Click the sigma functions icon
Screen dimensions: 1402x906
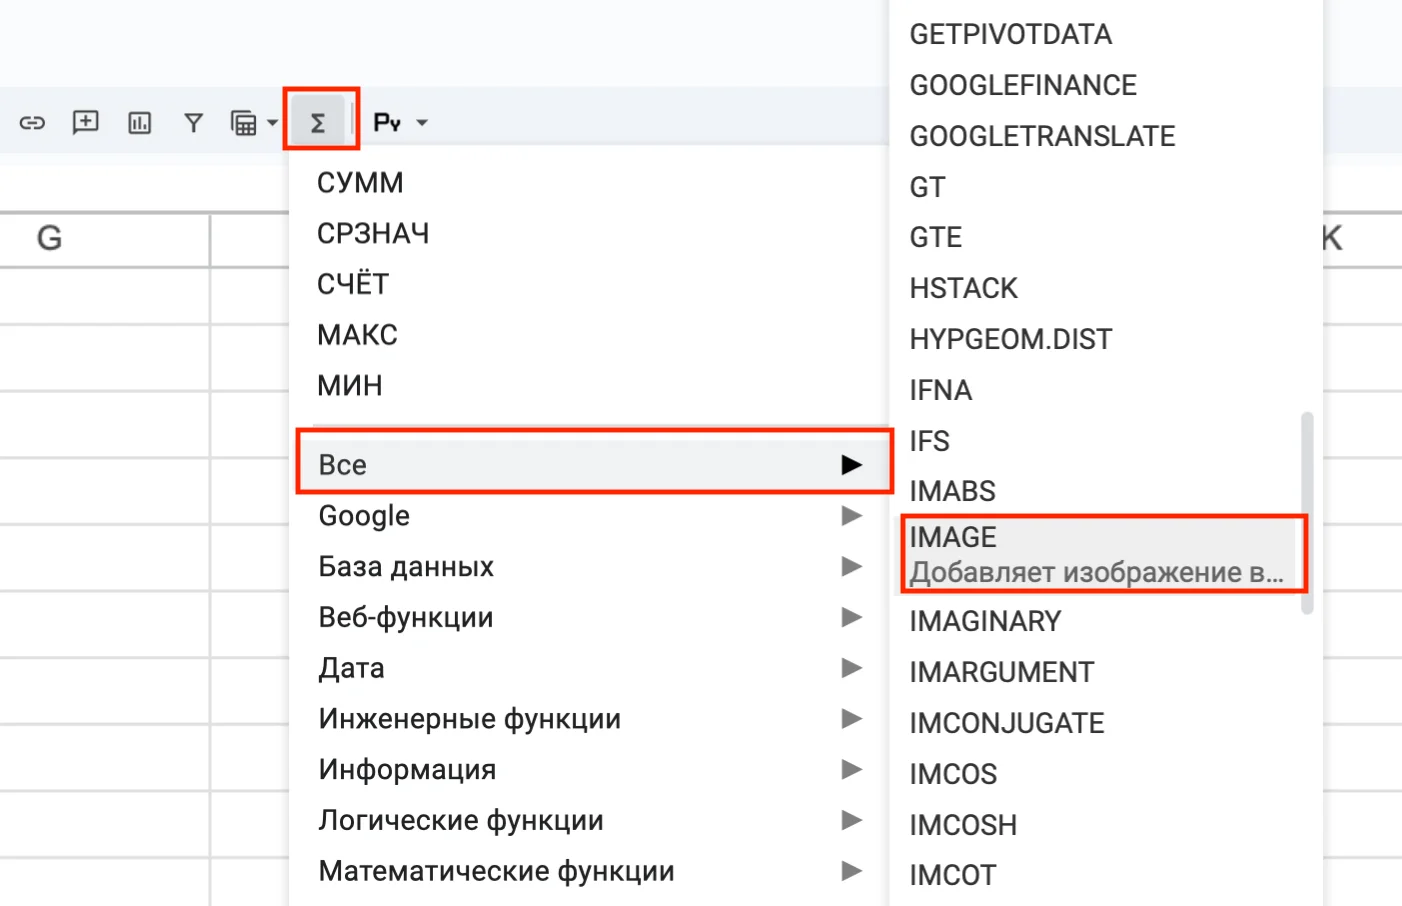click(x=318, y=123)
